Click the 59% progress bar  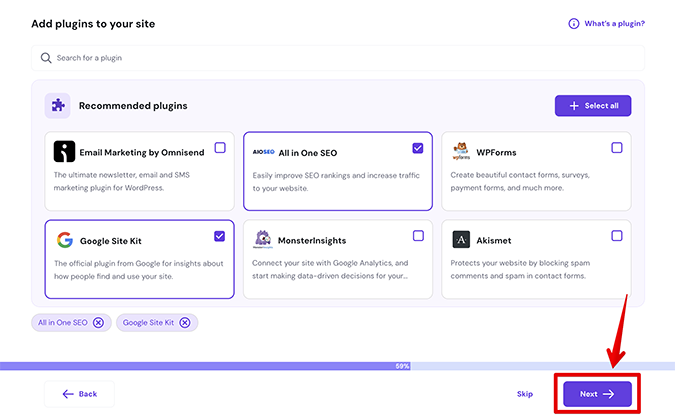coord(338,366)
